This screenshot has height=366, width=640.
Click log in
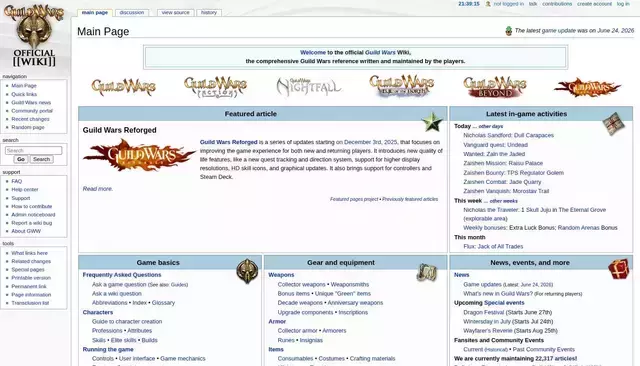pyautogui.click(x=623, y=4)
